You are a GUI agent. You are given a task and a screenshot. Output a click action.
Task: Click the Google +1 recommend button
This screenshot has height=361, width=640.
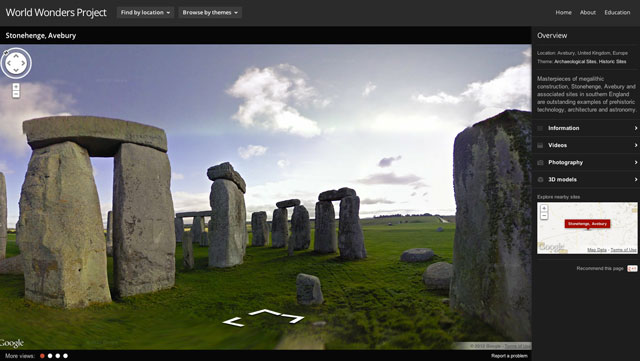point(632,268)
